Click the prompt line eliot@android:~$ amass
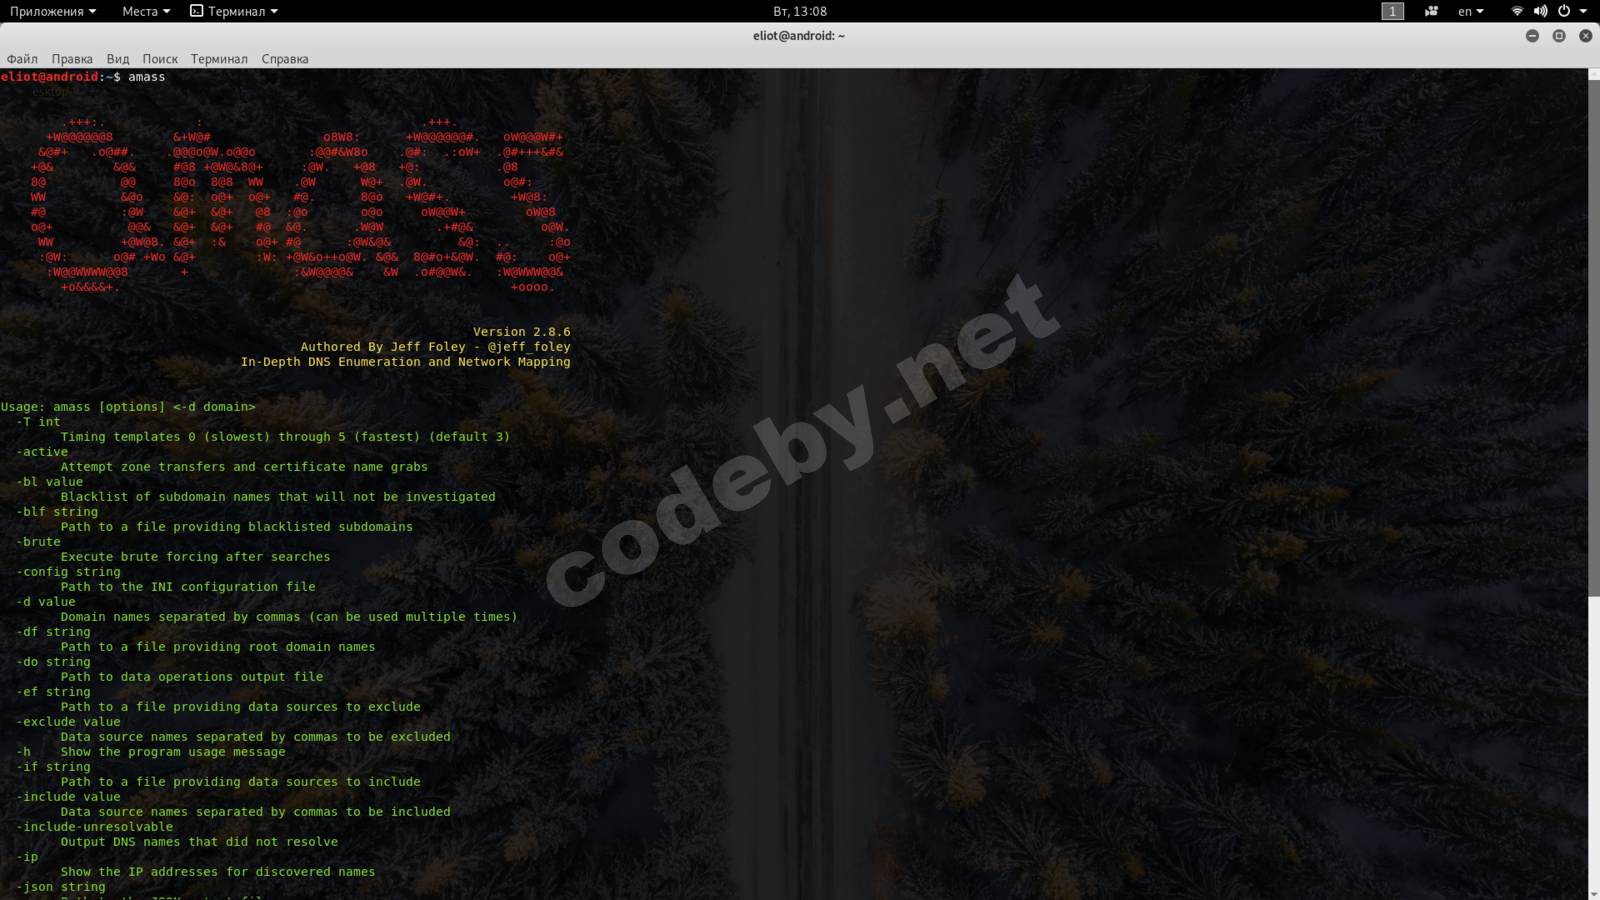 [83, 77]
